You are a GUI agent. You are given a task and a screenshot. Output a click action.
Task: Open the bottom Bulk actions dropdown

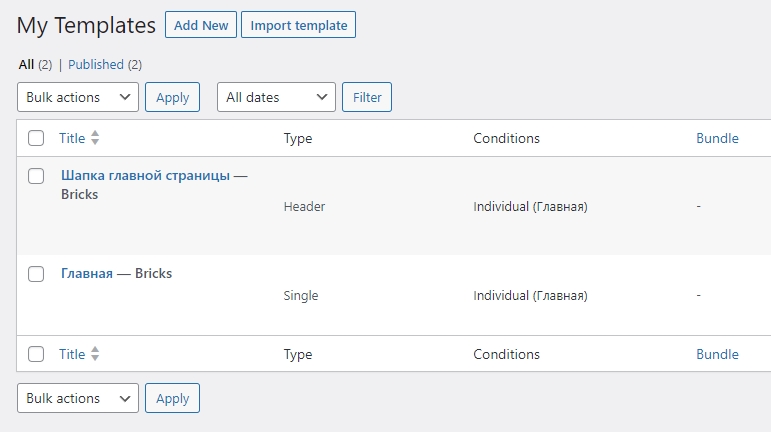pos(78,398)
